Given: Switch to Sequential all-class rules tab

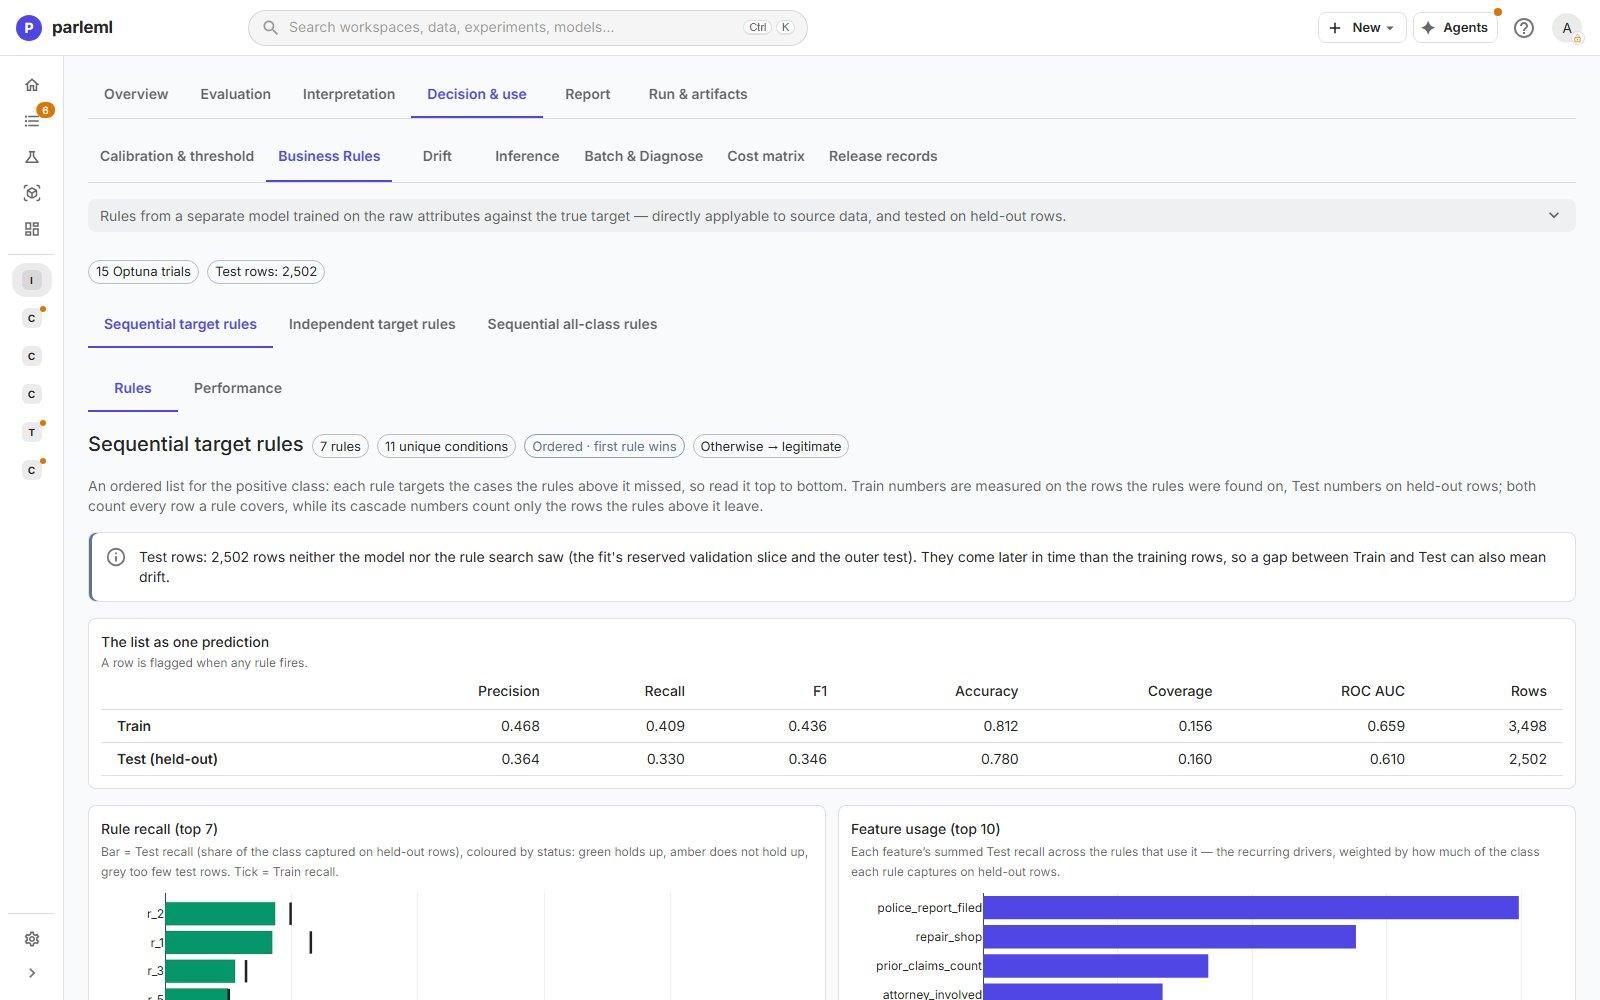Looking at the screenshot, I should click(572, 324).
